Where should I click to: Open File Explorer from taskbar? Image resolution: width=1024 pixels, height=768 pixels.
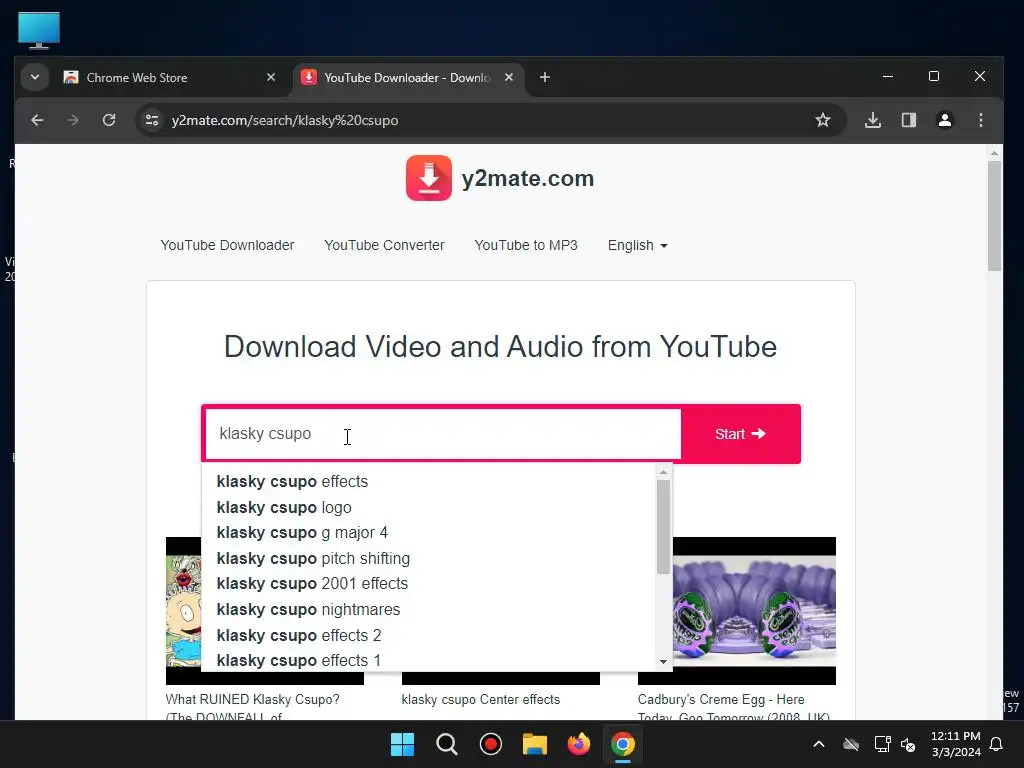point(535,744)
